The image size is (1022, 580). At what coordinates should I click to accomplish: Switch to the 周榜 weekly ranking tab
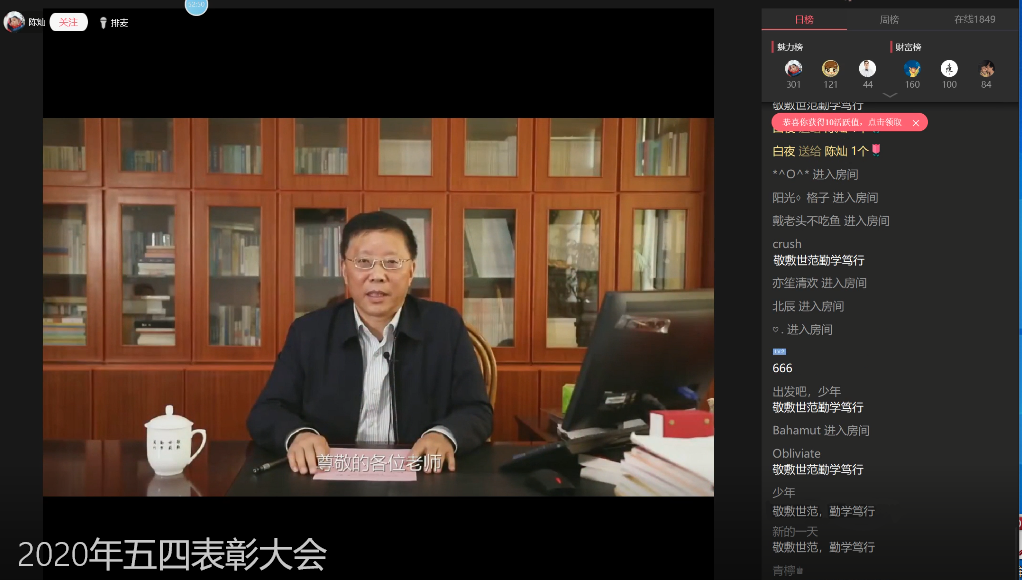point(889,19)
